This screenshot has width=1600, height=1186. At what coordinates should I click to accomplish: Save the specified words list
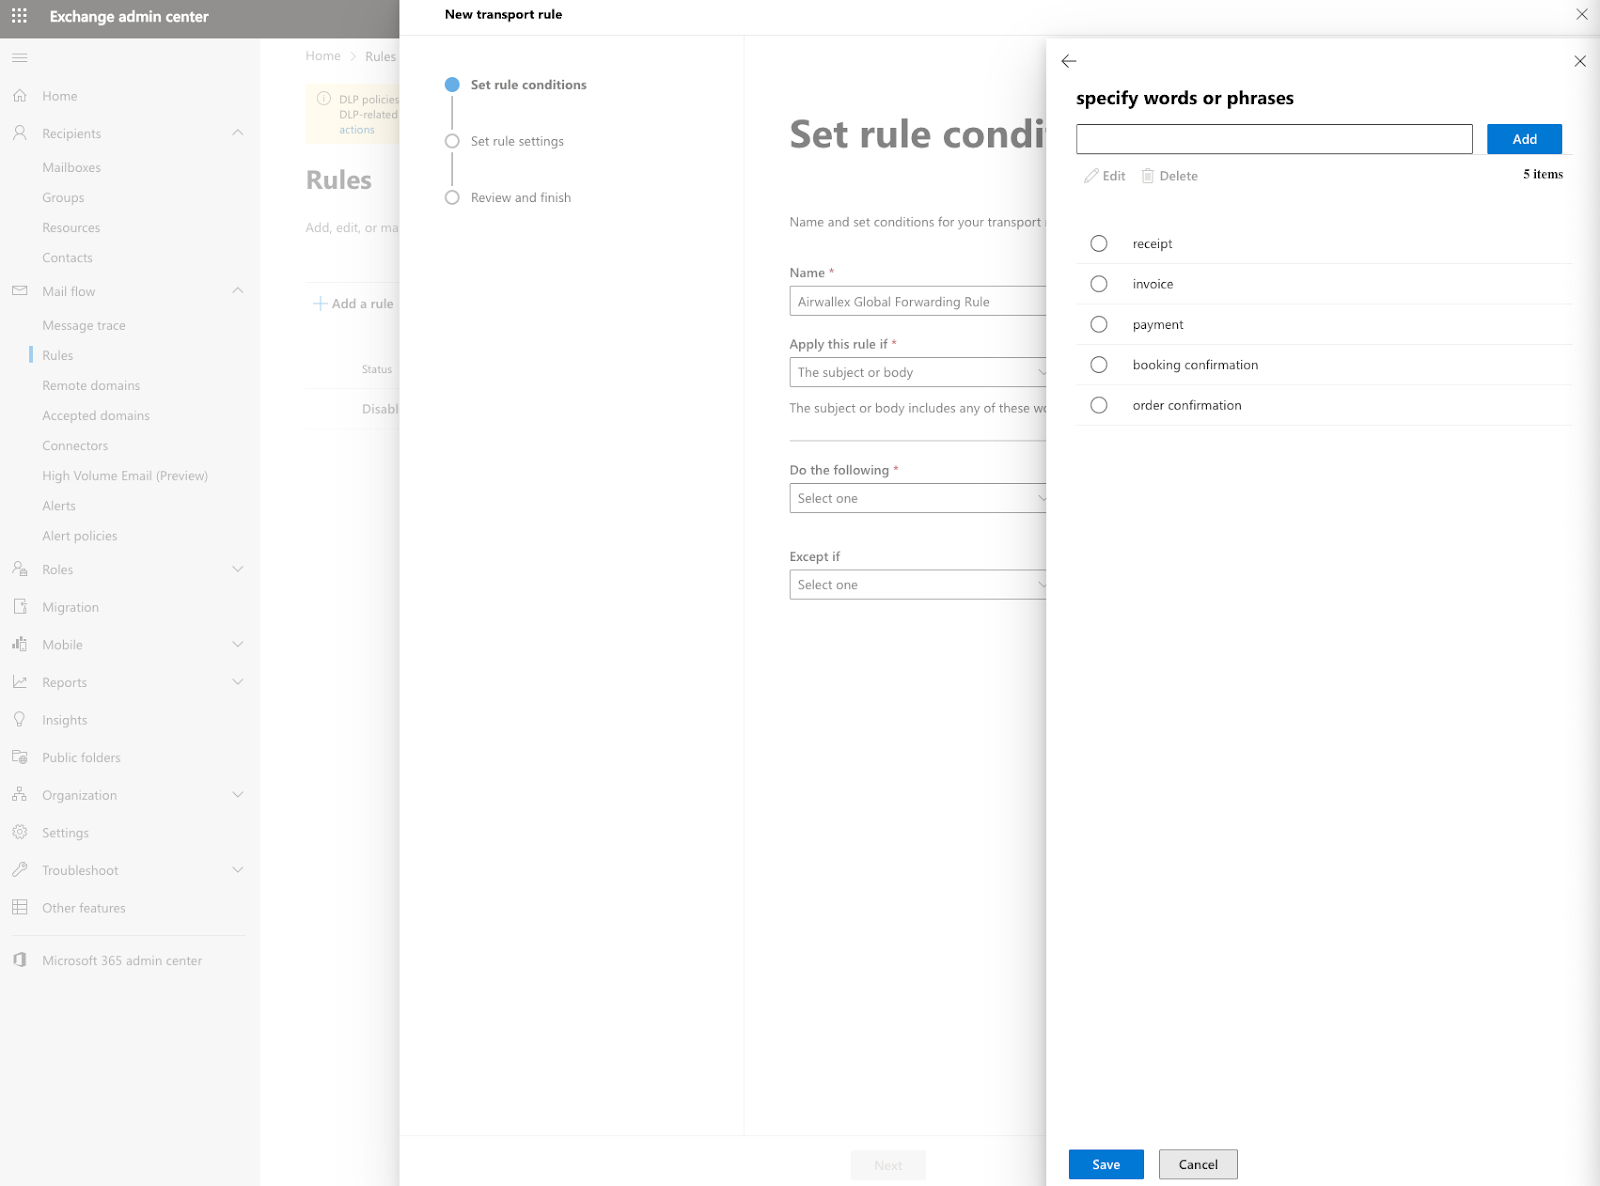(x=1105, y=1164)
